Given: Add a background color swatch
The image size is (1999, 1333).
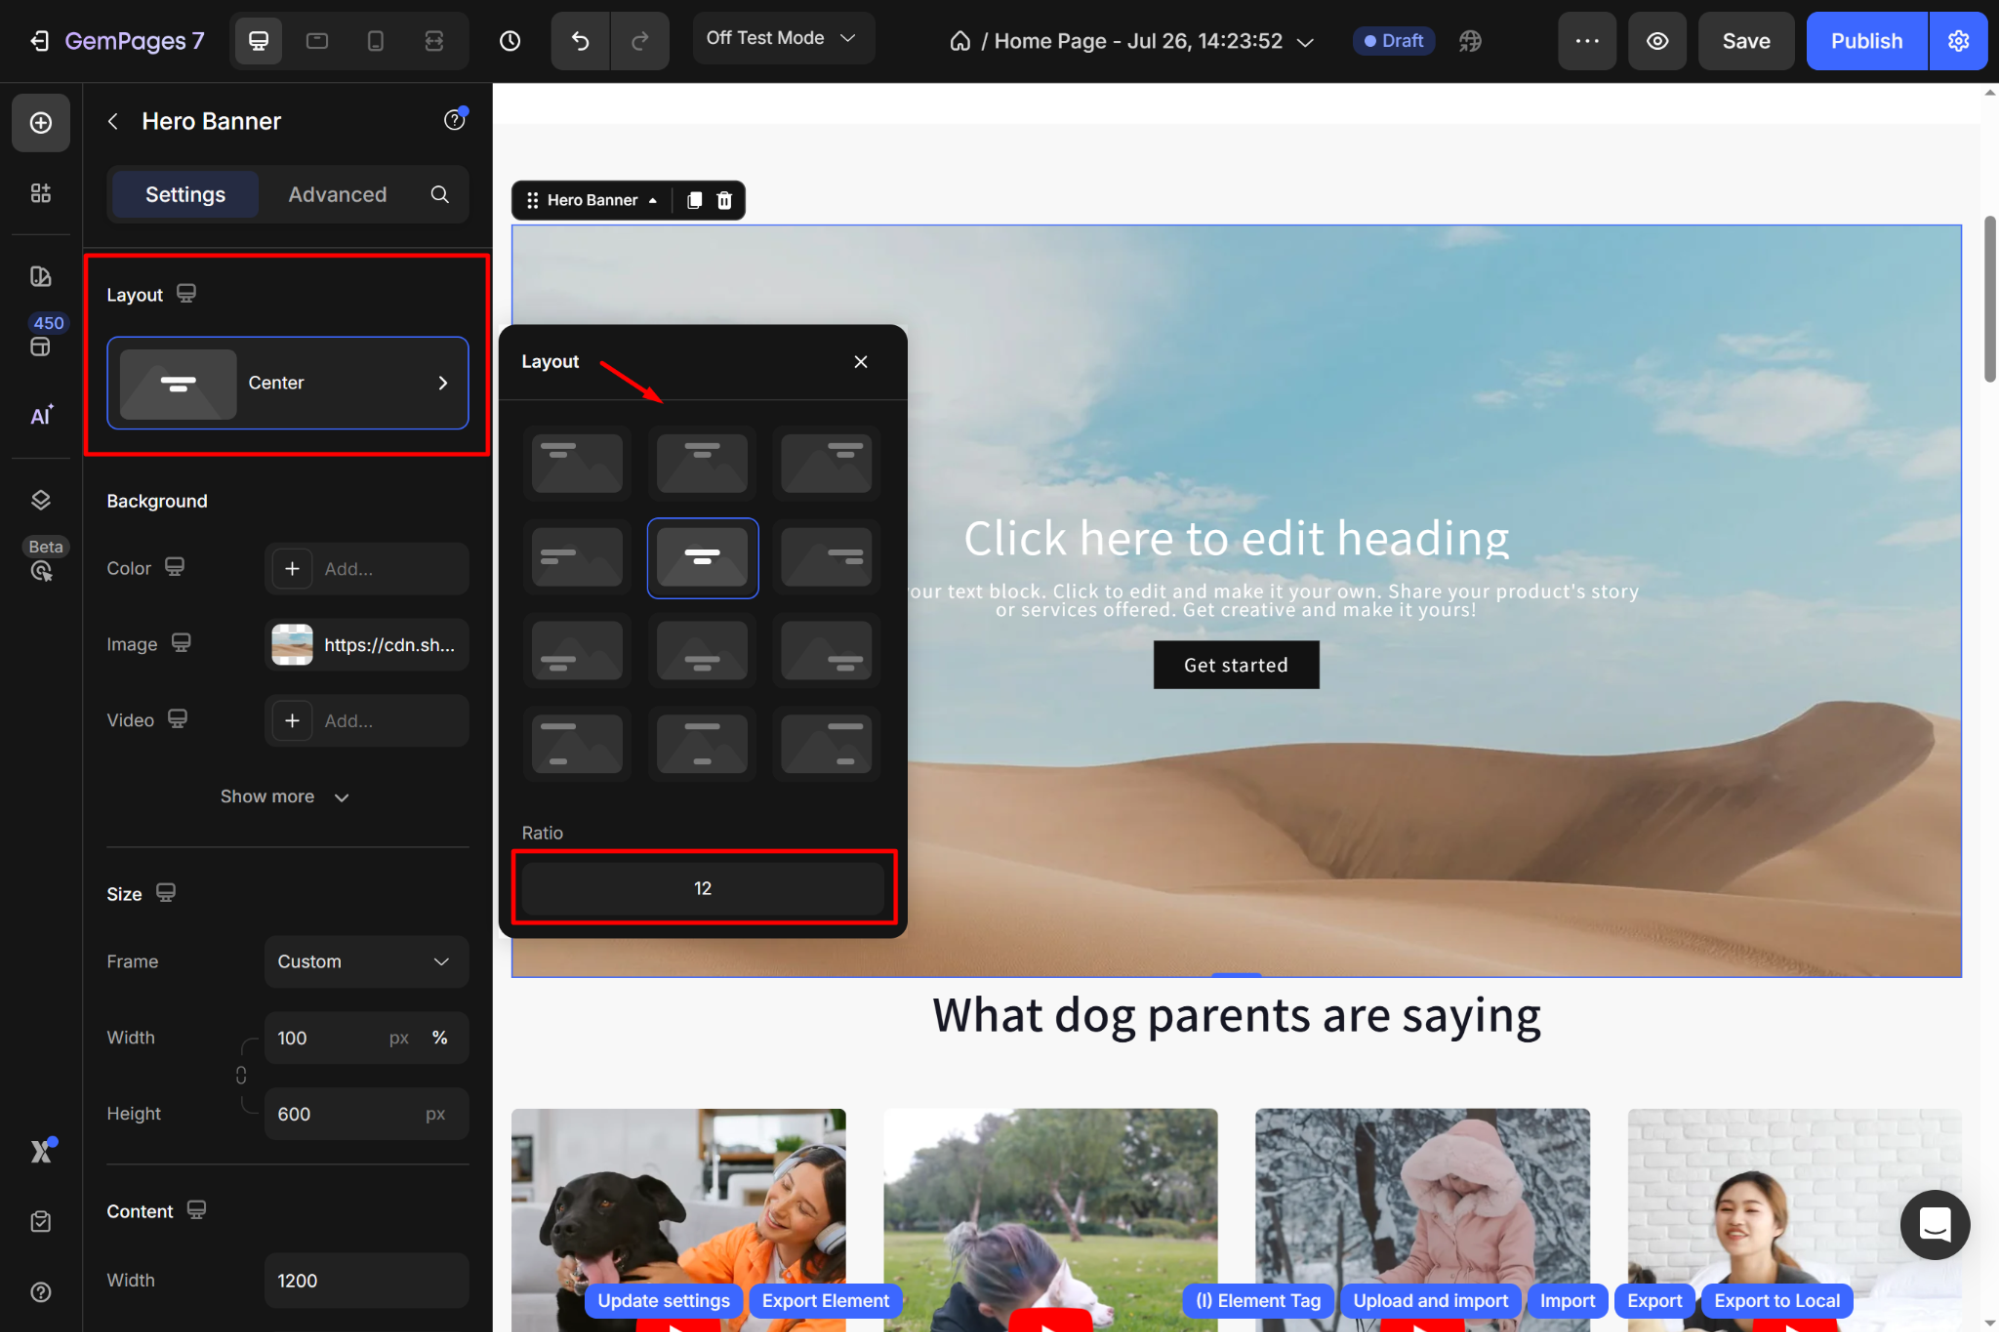Looking at the screenshot, I should tap(292, 569).
